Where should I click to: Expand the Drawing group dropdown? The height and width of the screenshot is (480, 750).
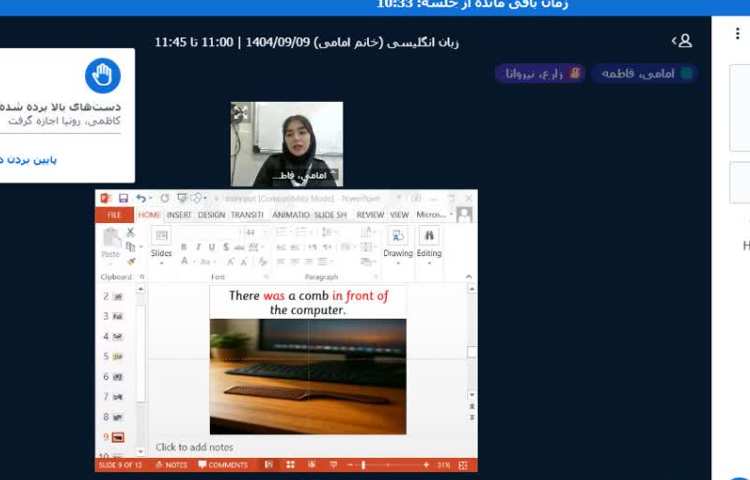pos(398,264)
